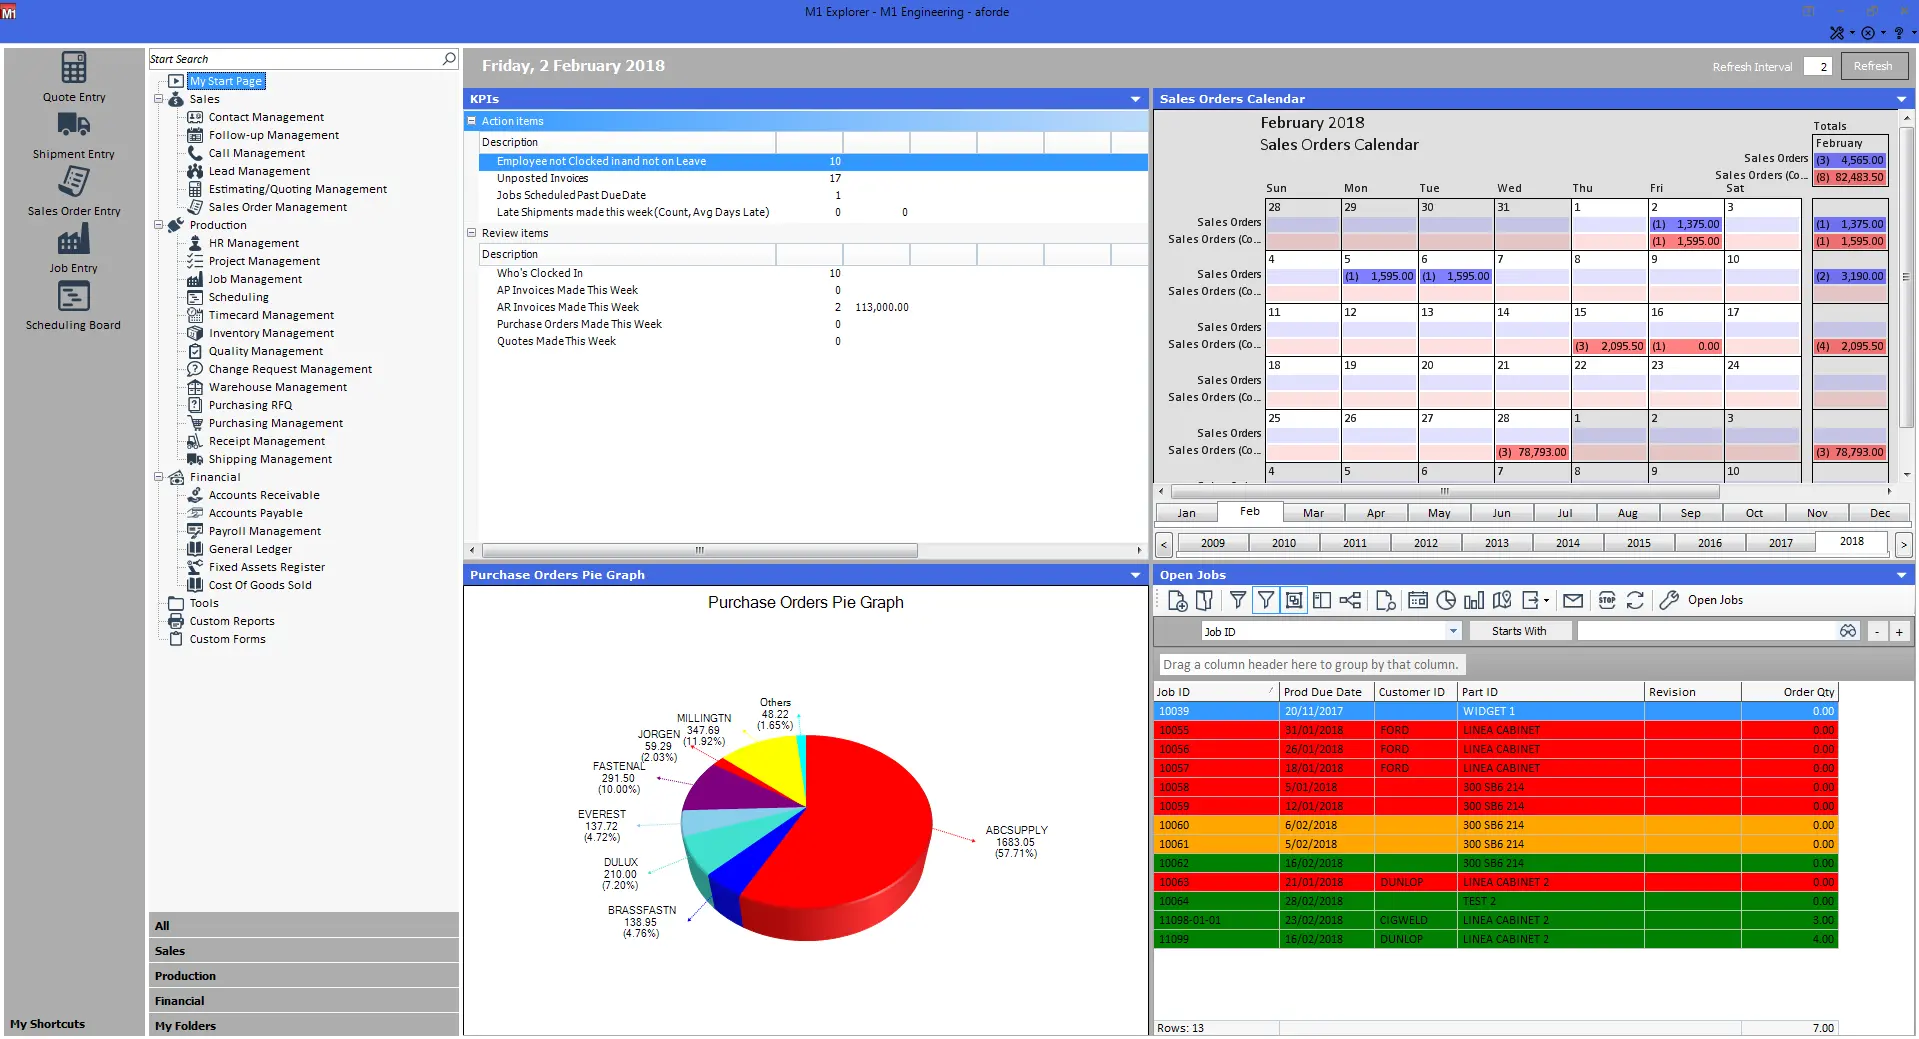Select the 2017 year tab
This screenshot has height=1039, width=1919.
tap(1780, 543)
